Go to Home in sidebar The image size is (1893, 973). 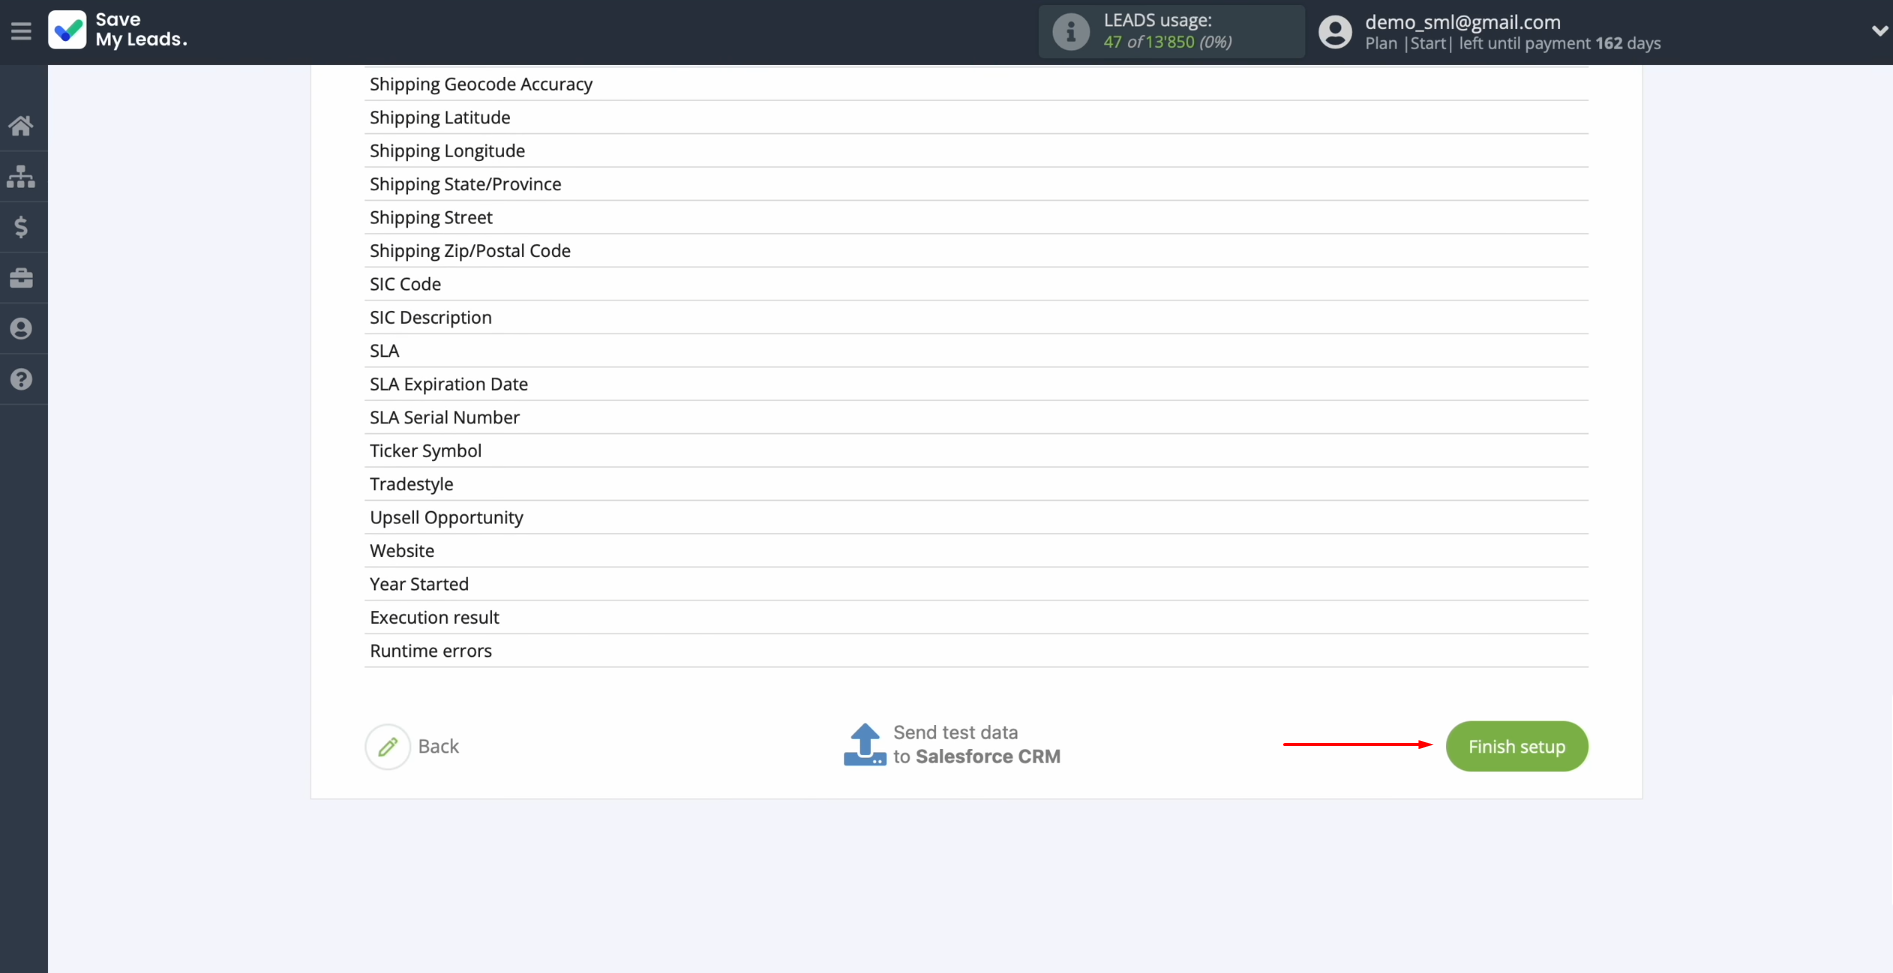21,126
